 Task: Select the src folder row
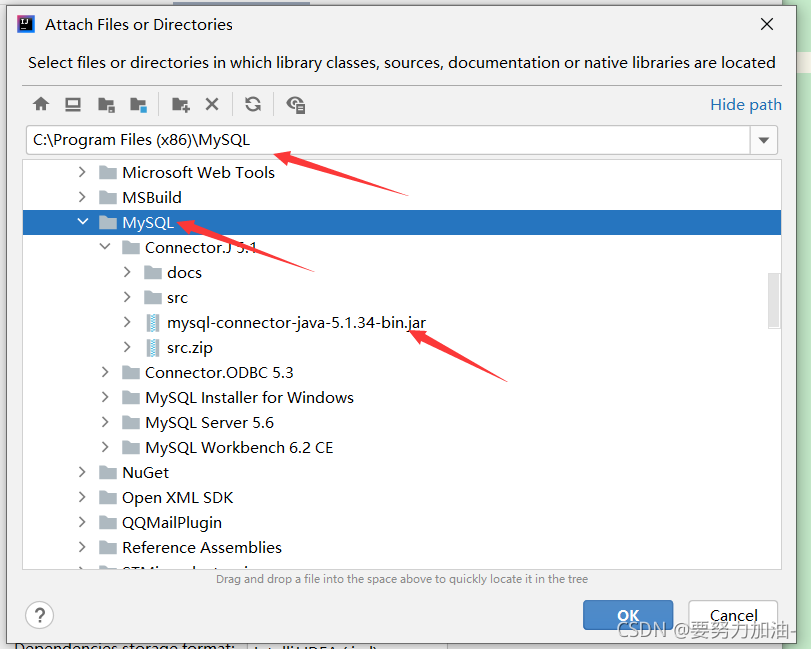[401, 297]
